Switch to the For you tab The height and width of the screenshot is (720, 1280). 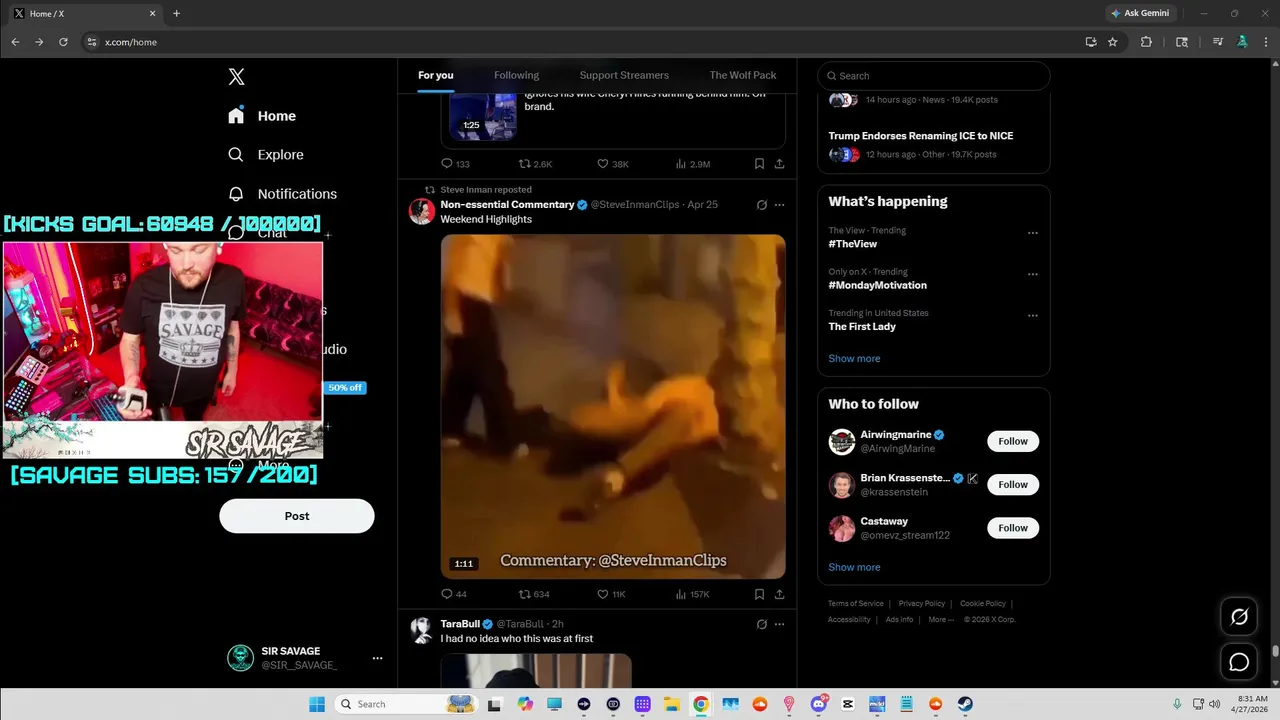click(436, 75)
